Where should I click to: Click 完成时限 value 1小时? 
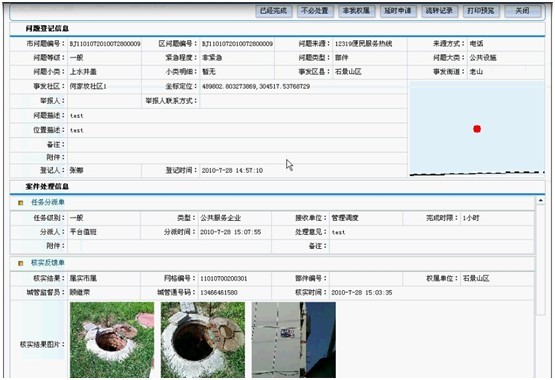(x=471, y=218)
